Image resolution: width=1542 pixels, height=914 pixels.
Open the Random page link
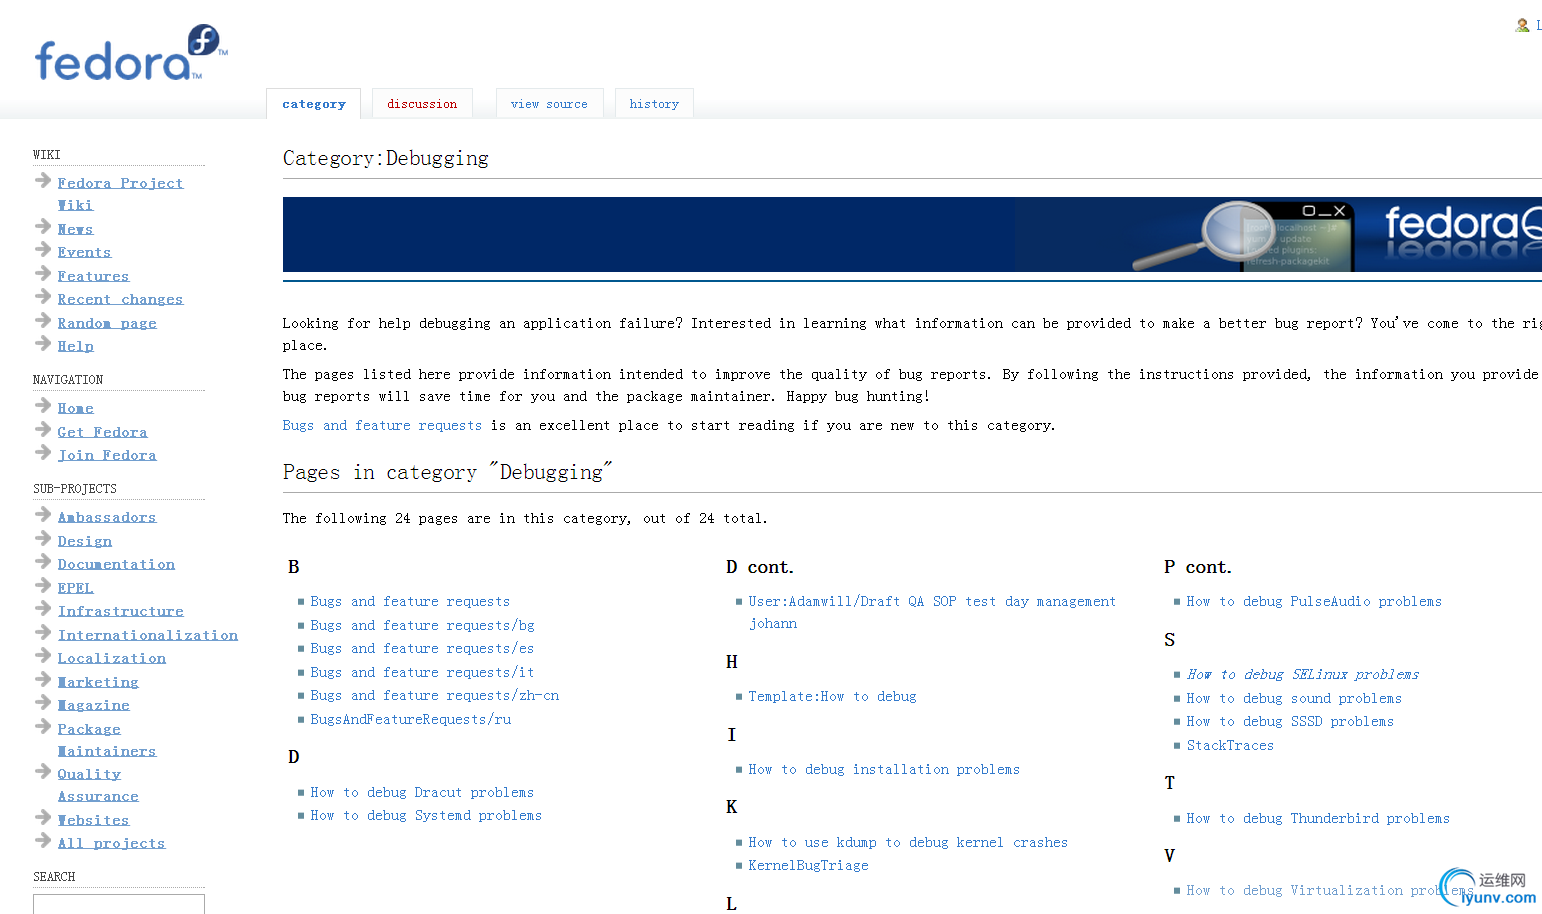click(107, 323)
